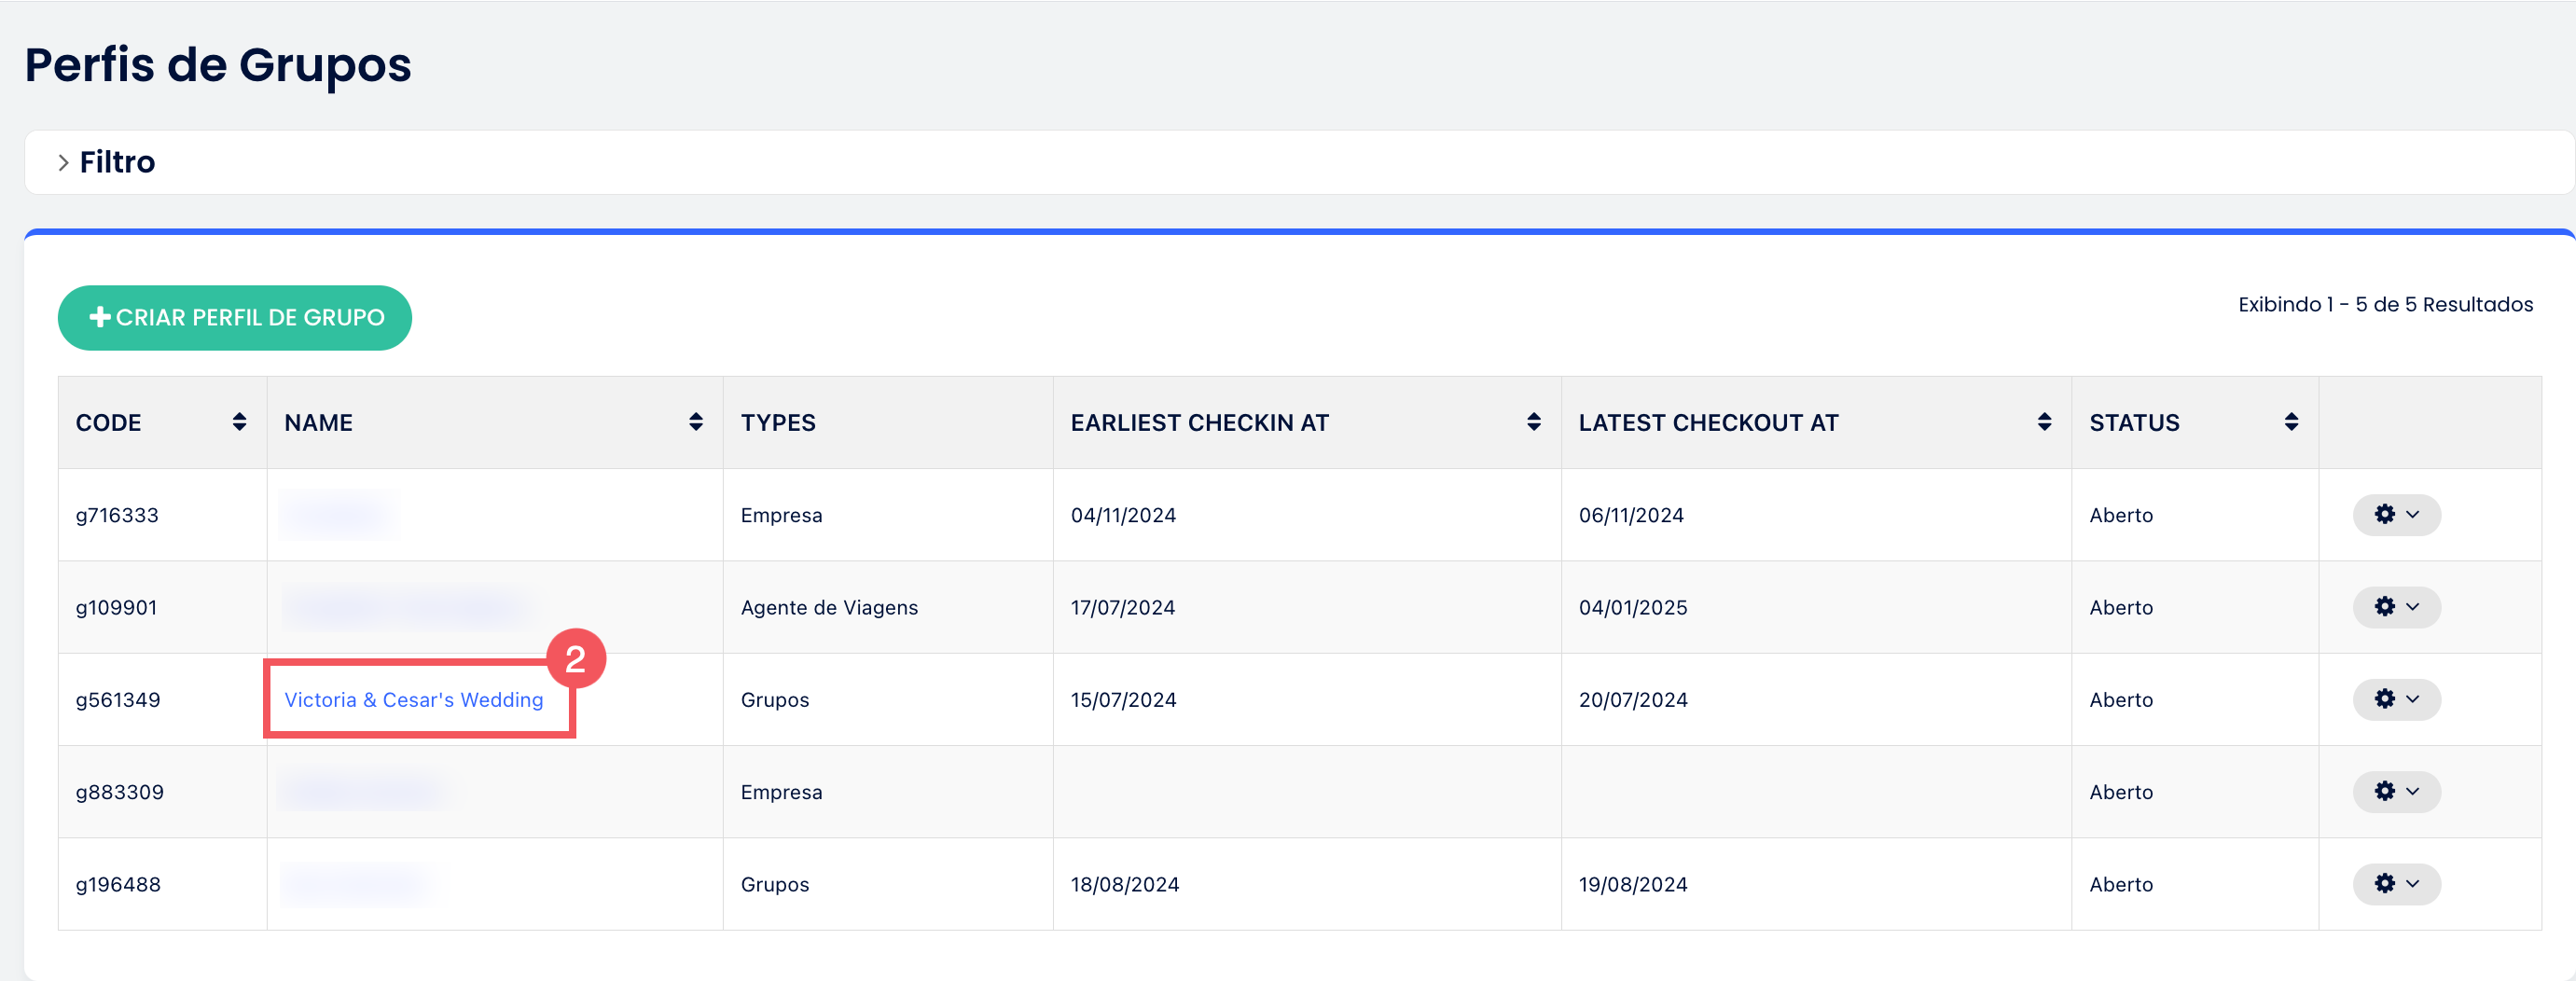Open gear actions menu for g109901

pyautogui.click(x=2396, y=607)
